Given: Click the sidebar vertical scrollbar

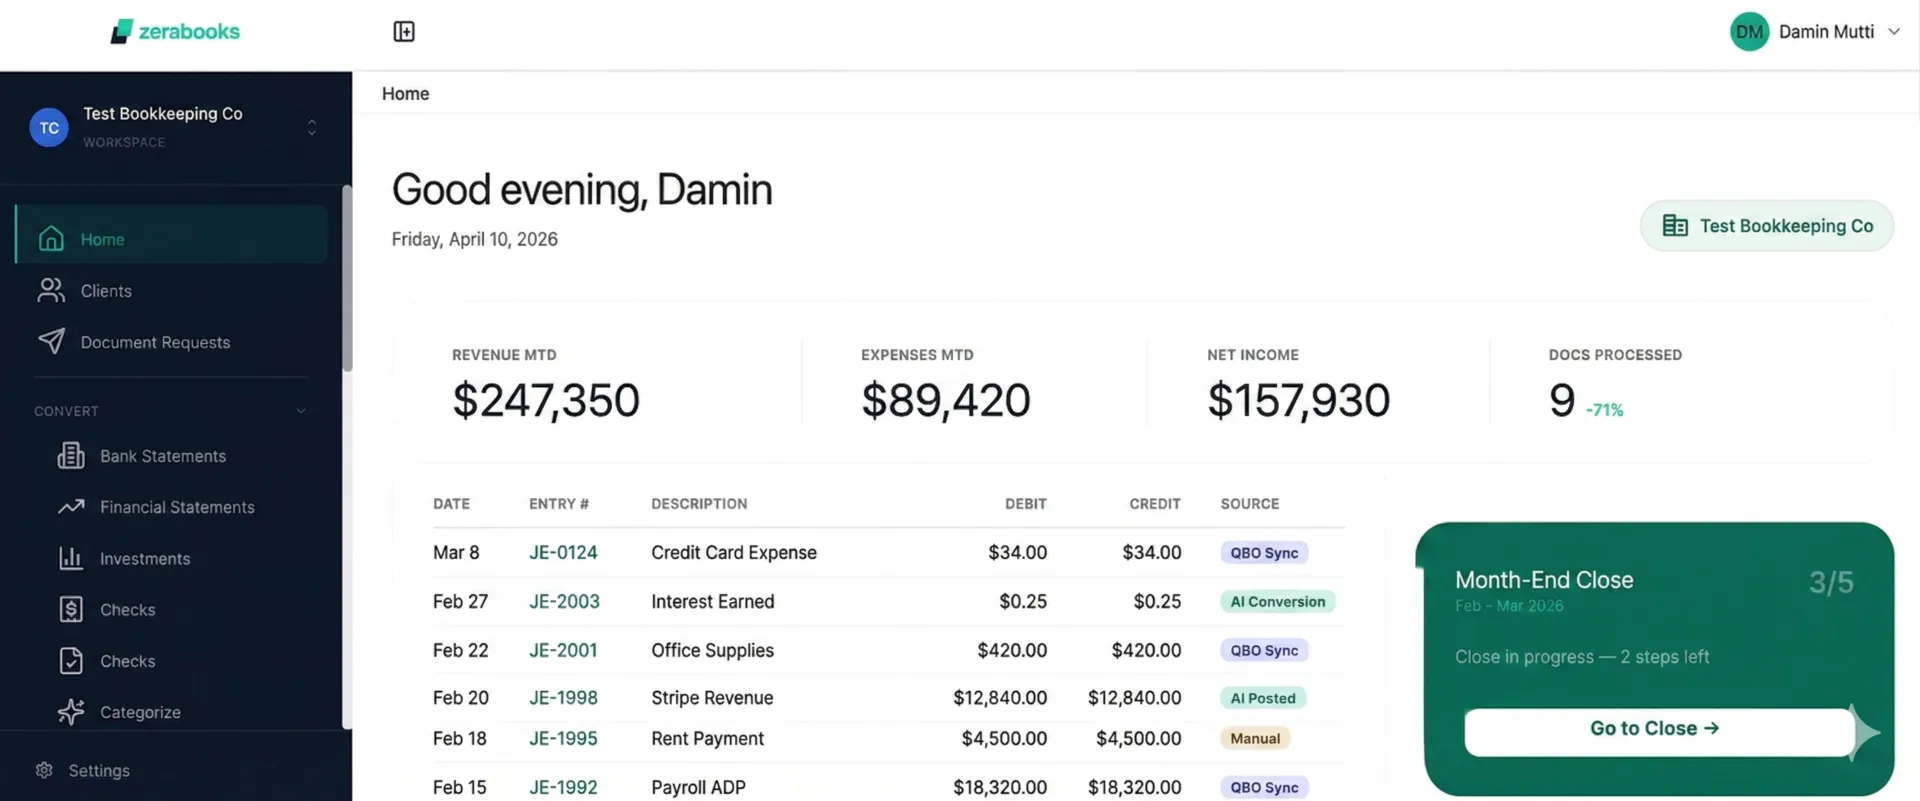Looking at the screenshot, I should pyautogui.click(x=347, y=280).
